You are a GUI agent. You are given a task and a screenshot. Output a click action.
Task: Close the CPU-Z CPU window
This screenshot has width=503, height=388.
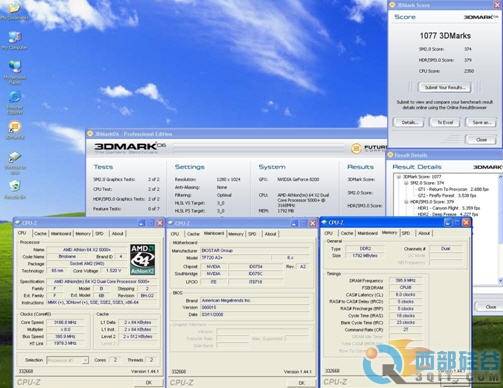coord(160,223)
